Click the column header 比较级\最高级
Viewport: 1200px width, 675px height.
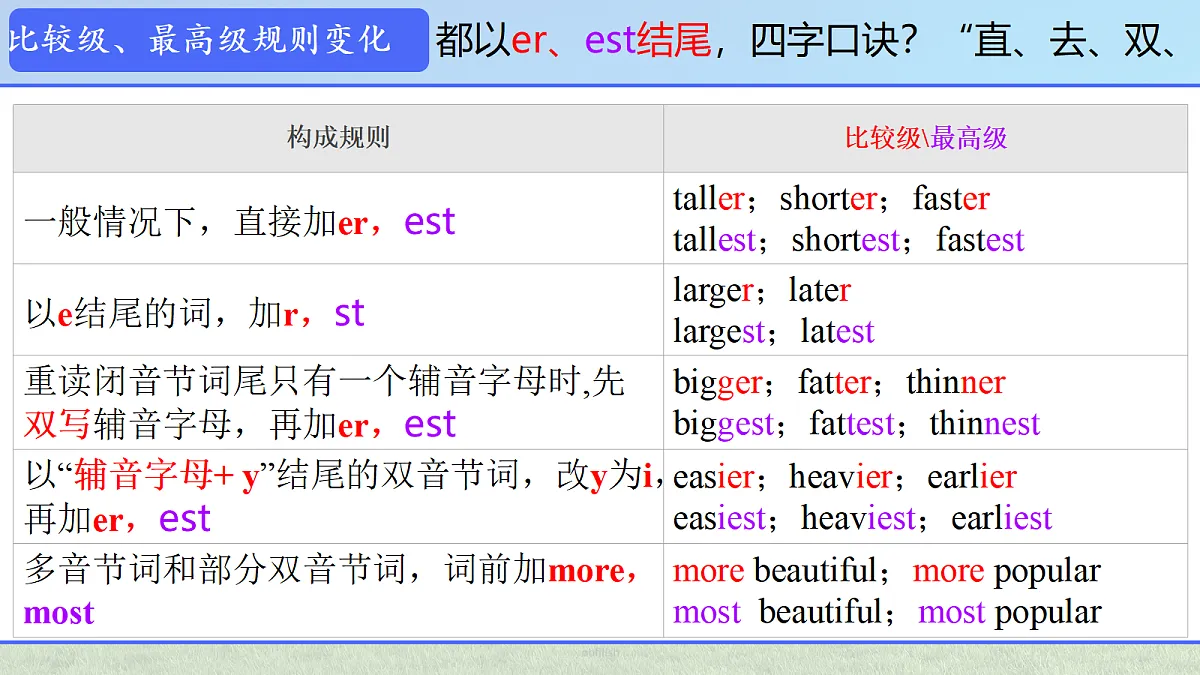(x=925, y=138)
